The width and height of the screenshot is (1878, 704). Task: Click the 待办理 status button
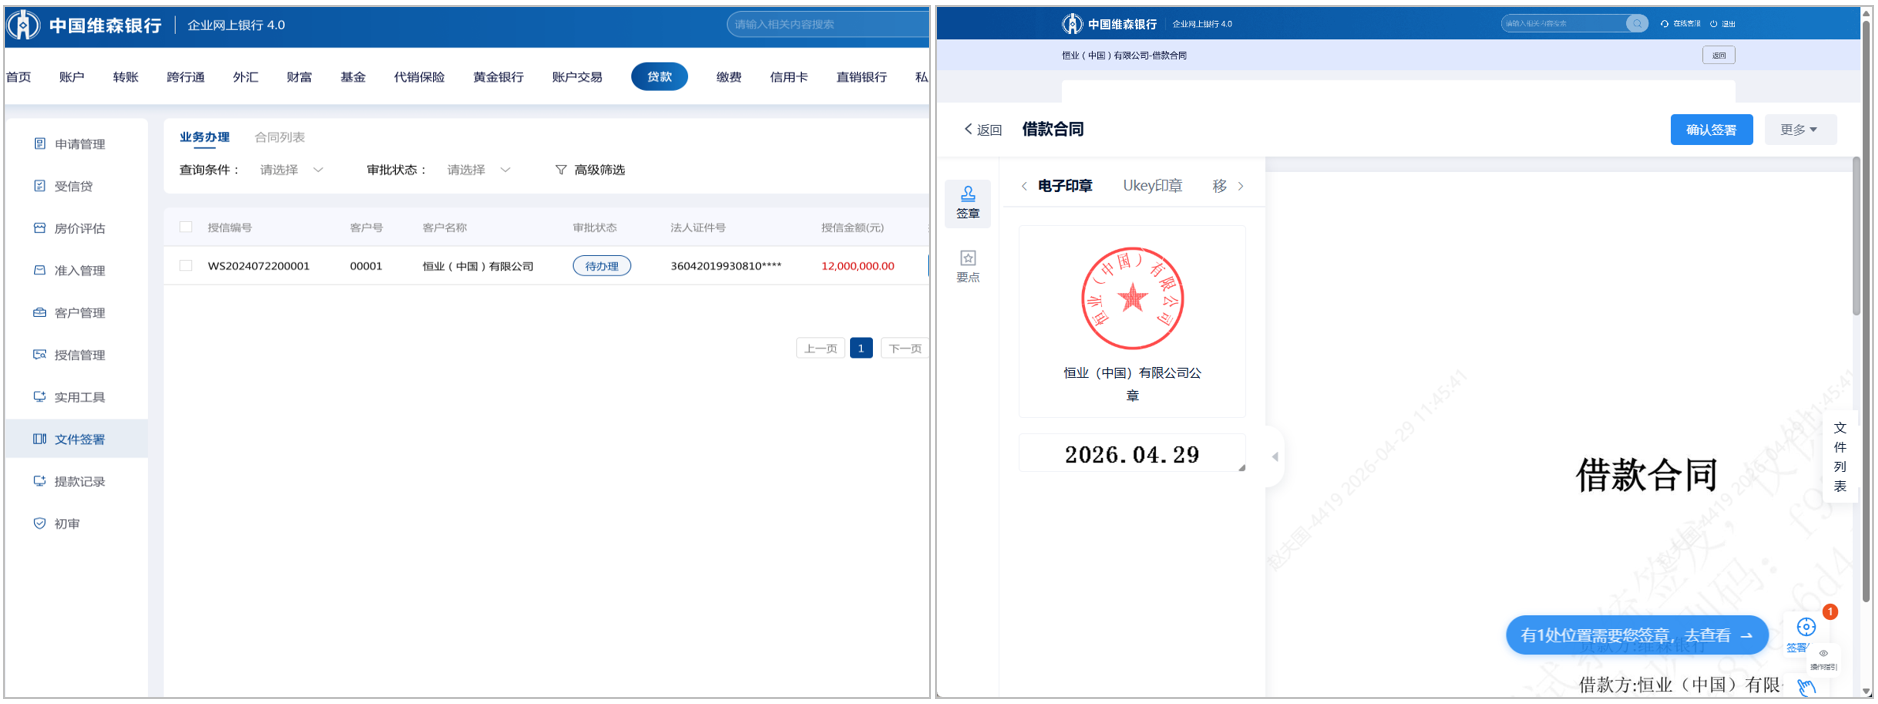coord(601,266)
